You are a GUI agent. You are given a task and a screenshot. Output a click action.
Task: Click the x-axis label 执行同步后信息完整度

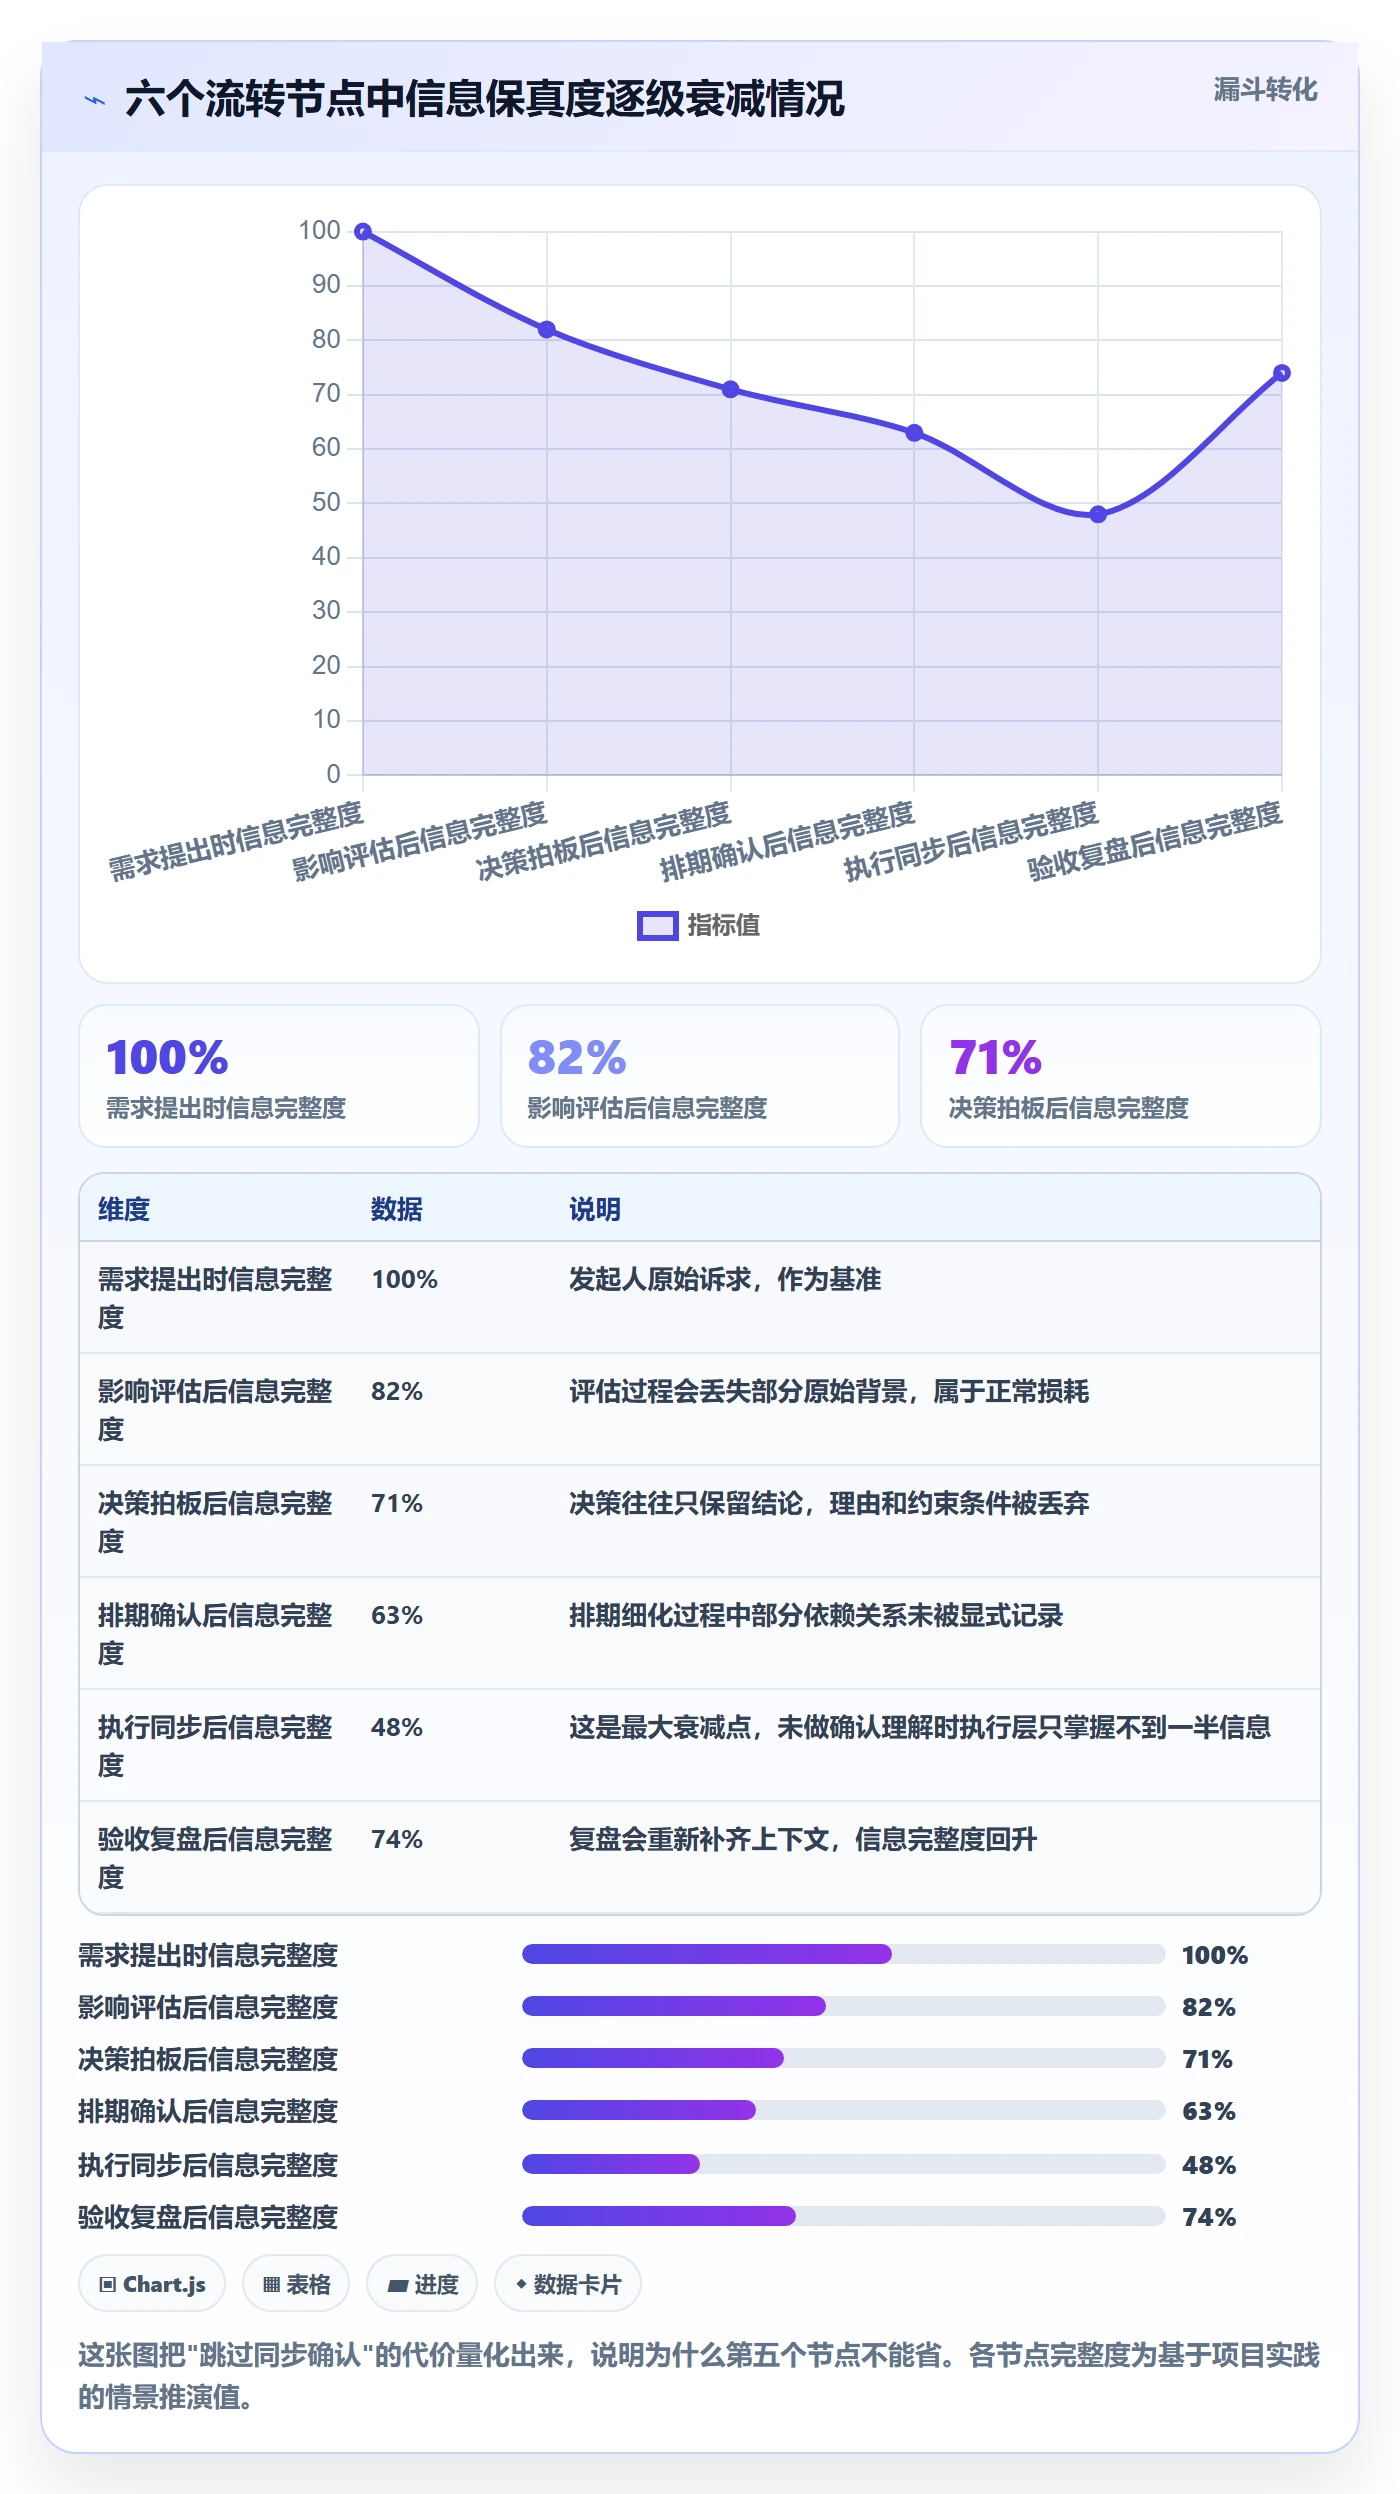972,841
